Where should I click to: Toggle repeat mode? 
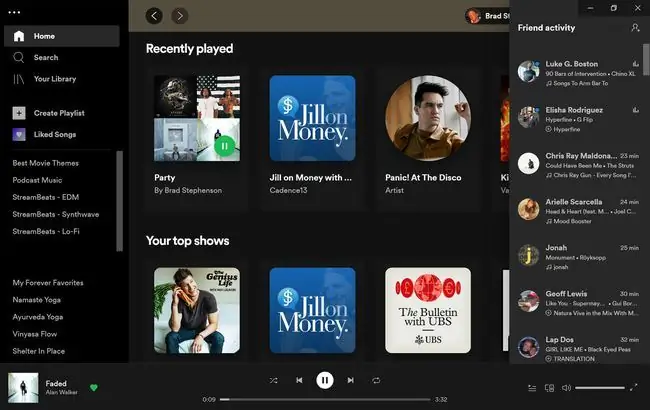[376, 380]
